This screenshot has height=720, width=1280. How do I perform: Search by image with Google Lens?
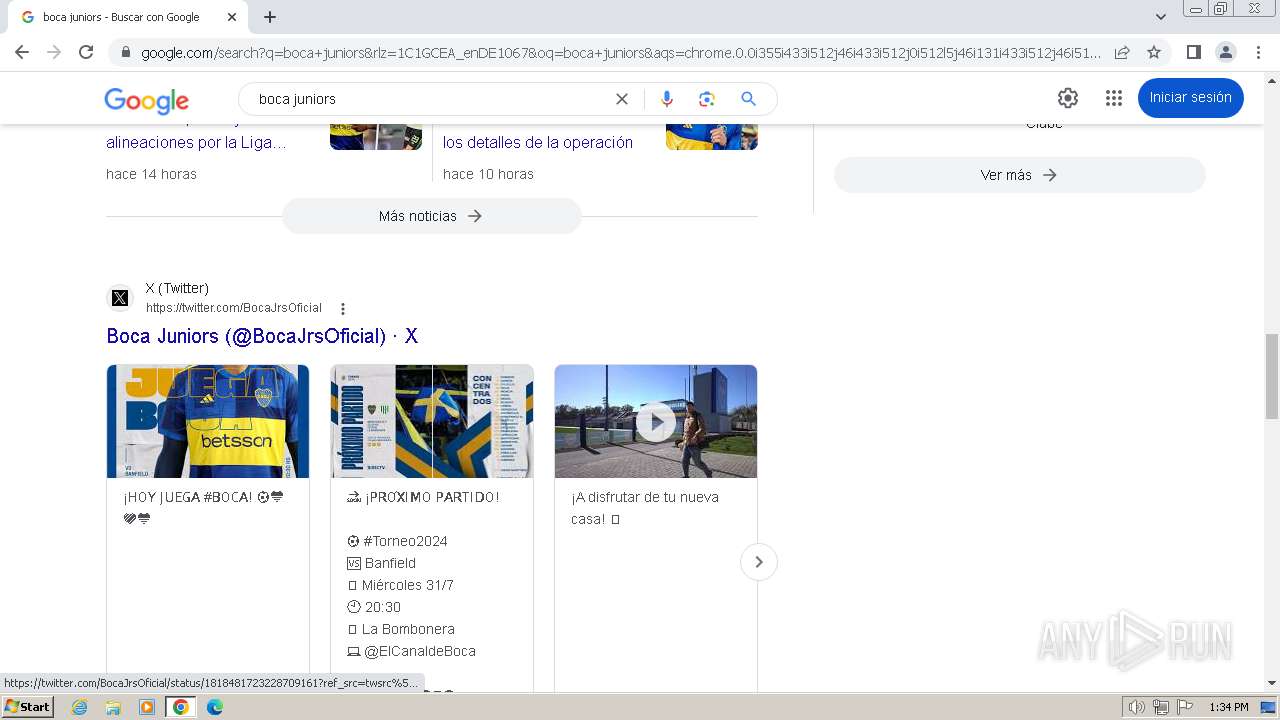(x=707, y=99)
